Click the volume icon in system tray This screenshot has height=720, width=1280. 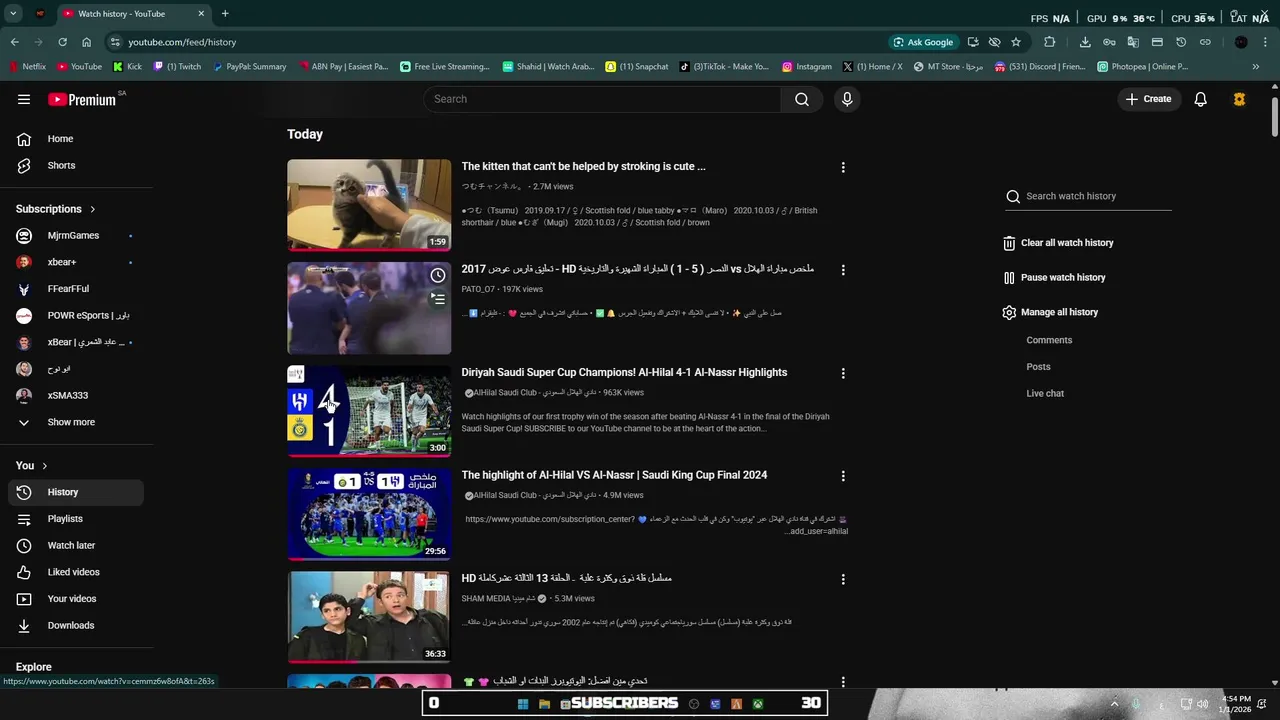(1203, 704)
